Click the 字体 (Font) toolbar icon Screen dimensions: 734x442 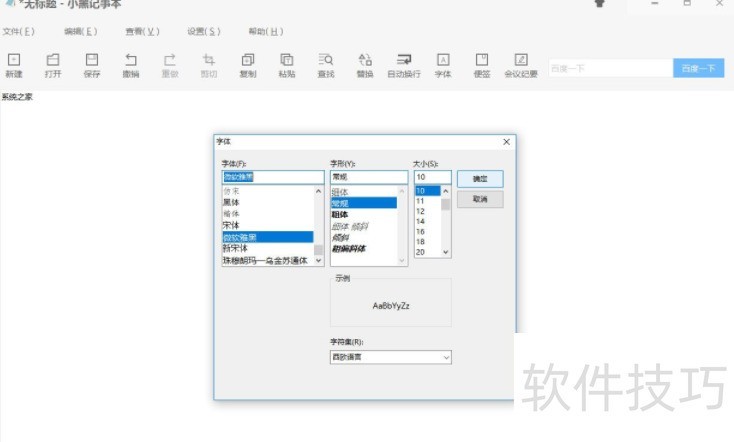(x=443, y=65)
